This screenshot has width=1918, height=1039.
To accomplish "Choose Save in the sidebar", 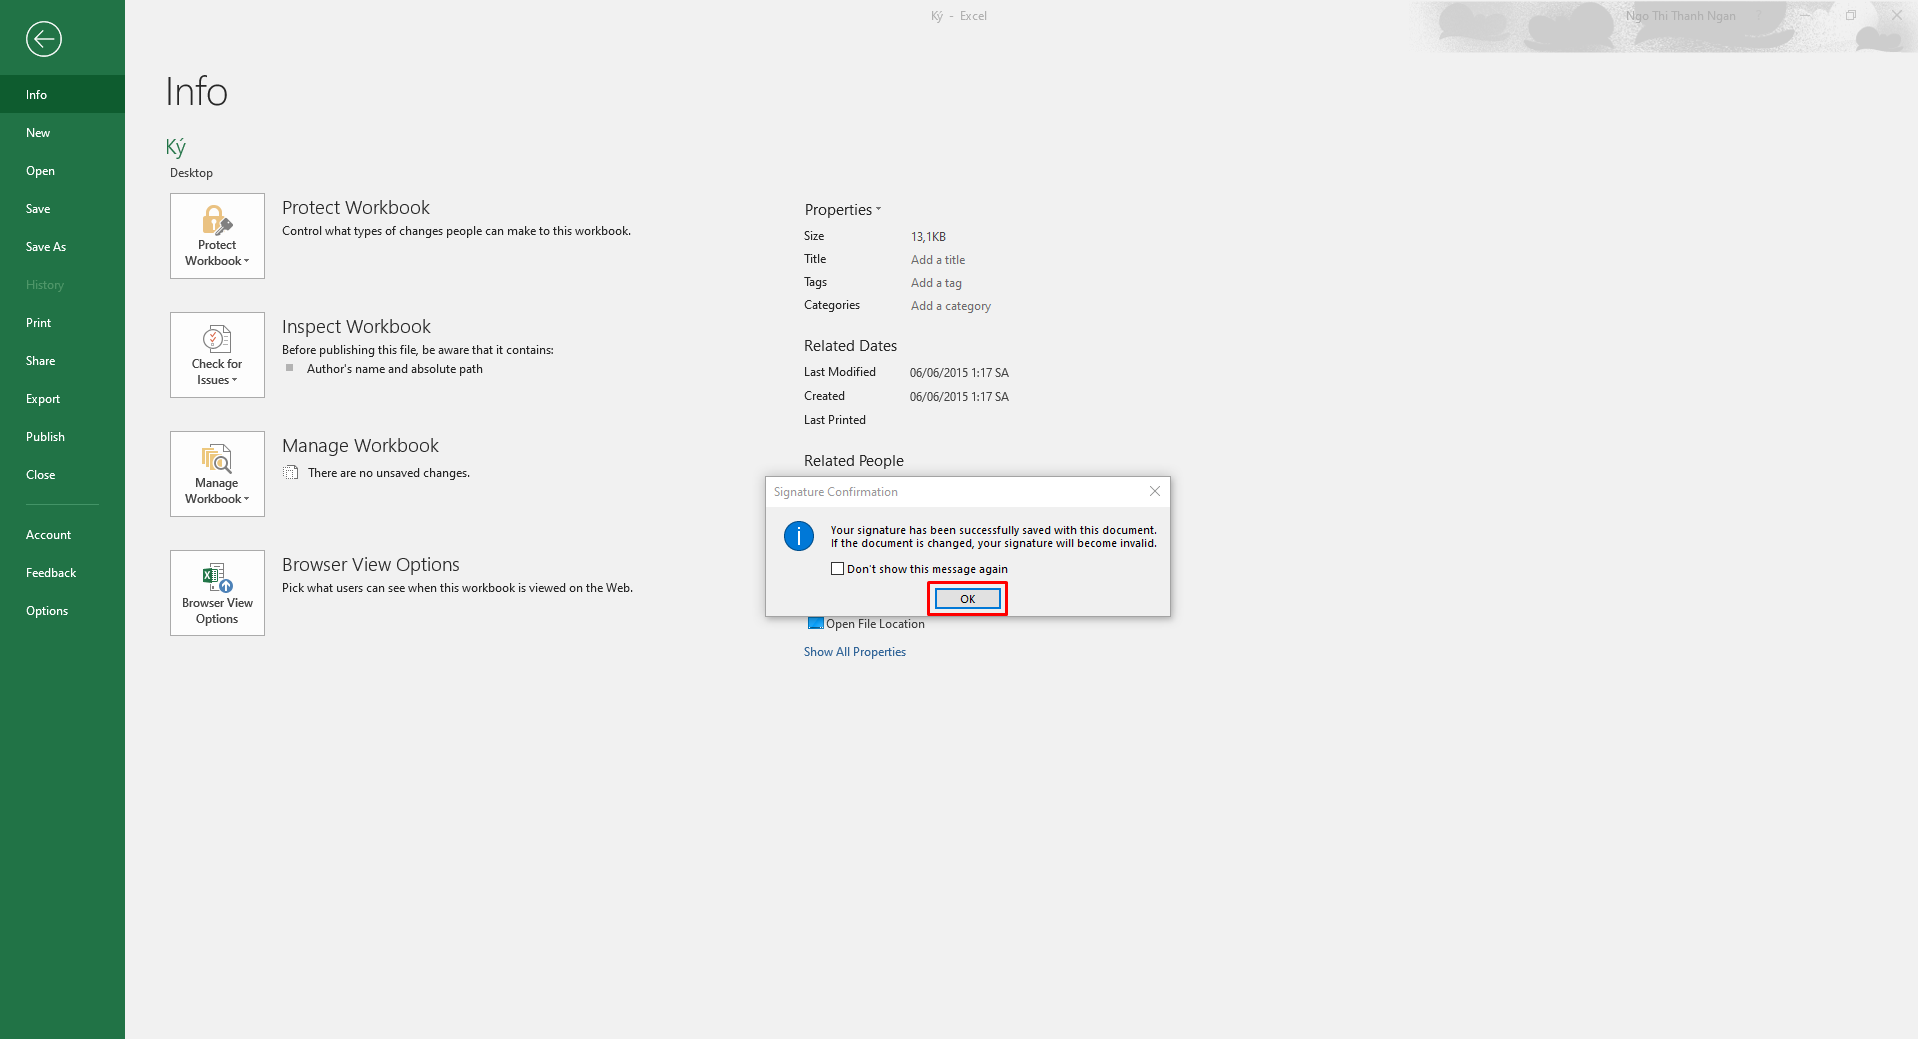I will 62,208.
